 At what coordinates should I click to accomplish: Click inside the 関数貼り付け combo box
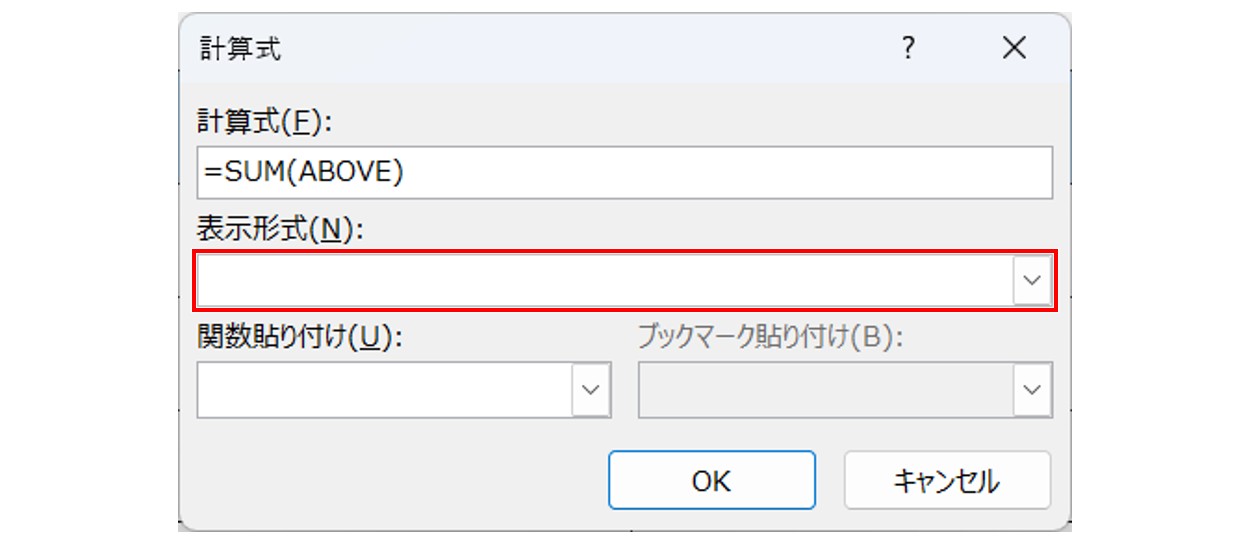pyautogui.click(x=385, y=389)
